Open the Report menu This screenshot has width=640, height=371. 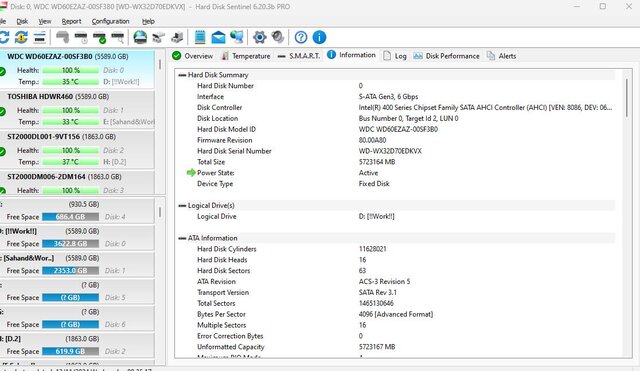pos(71,21)
